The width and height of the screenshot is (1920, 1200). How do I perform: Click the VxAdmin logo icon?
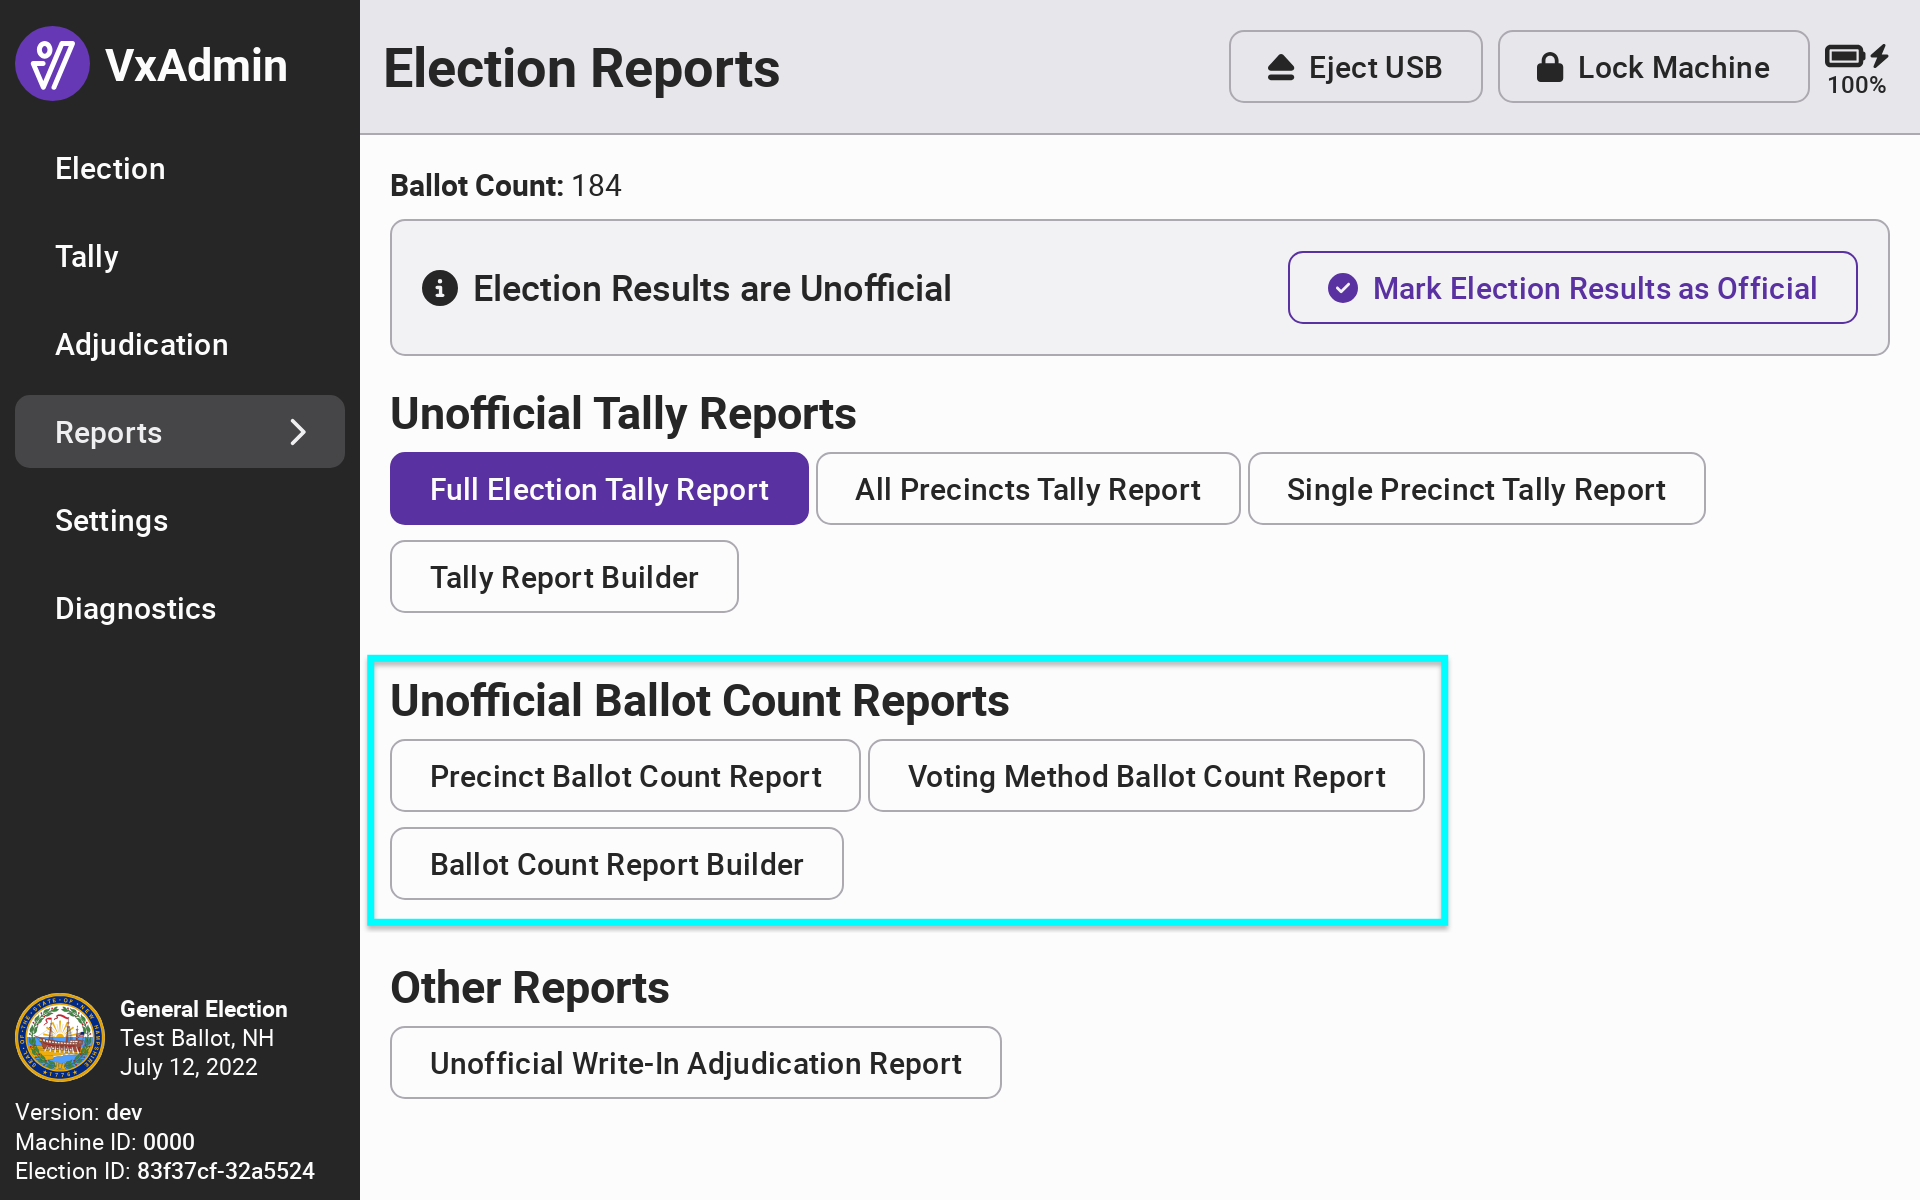[52, 64]
